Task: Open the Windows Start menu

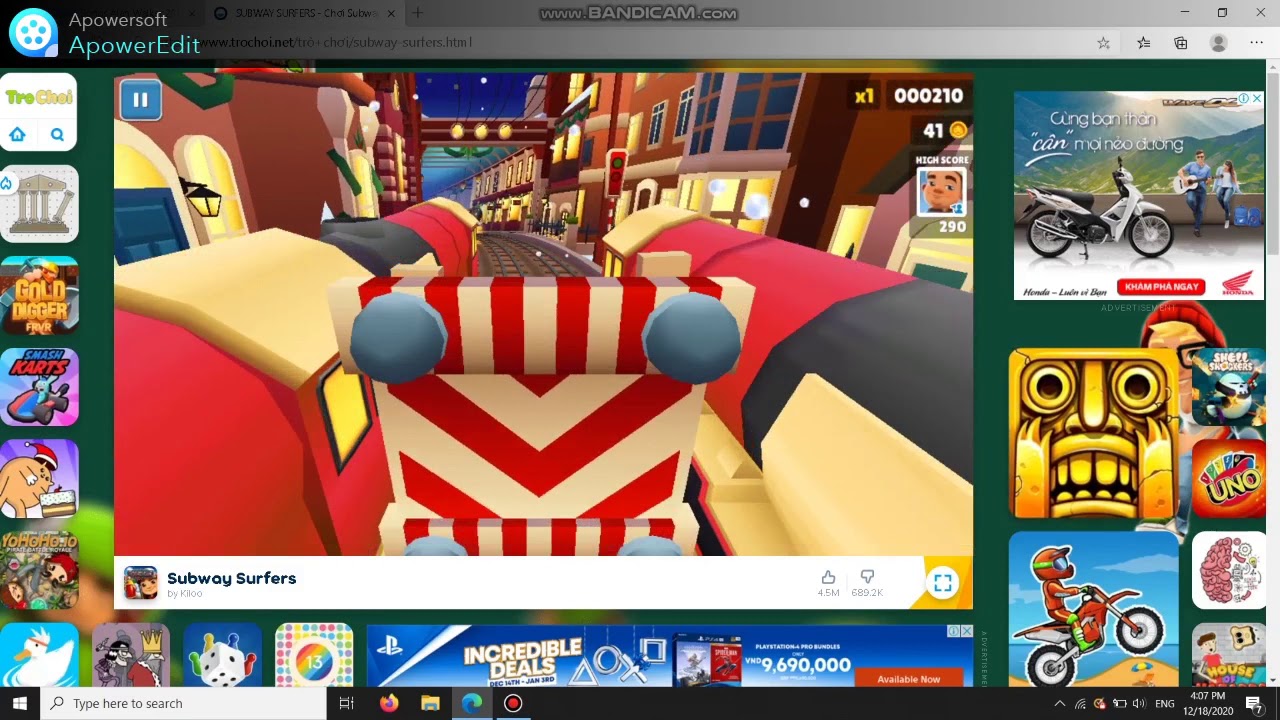Action: [x=20, y=703]
